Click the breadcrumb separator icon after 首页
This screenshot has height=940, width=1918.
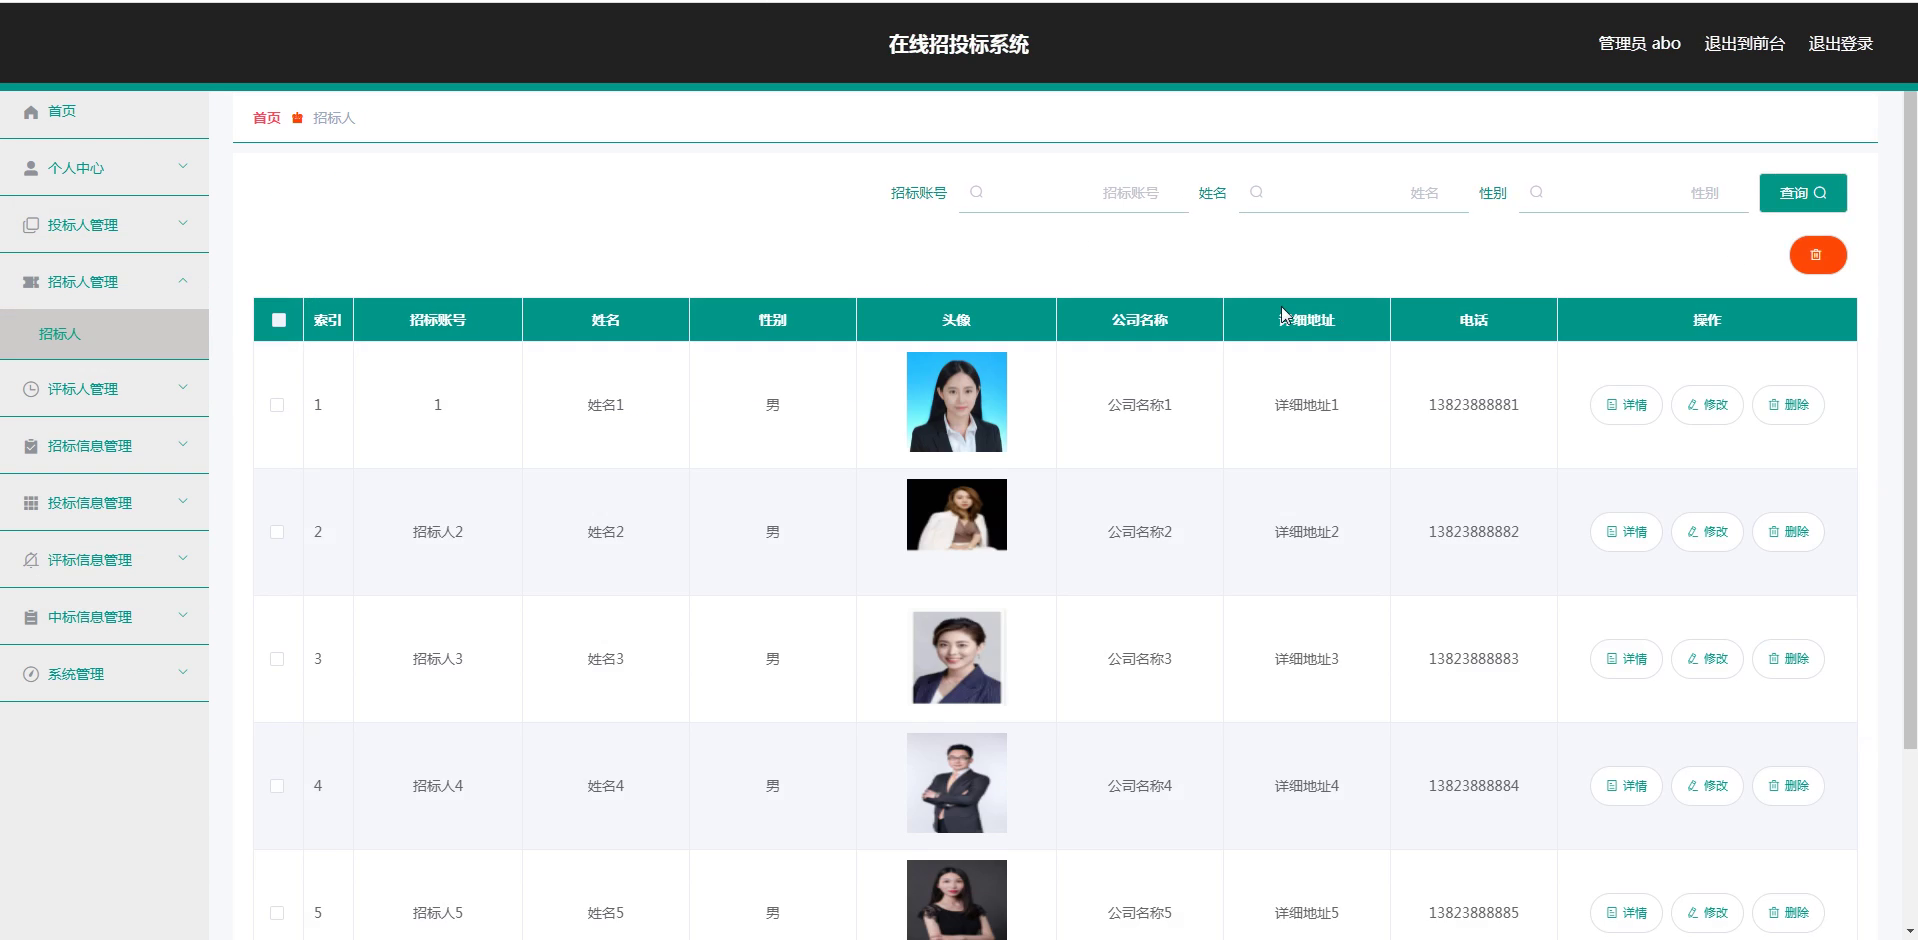(x=297, y=118)
